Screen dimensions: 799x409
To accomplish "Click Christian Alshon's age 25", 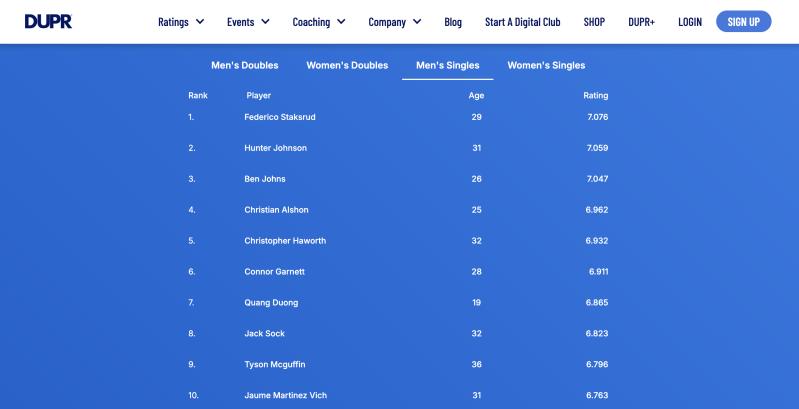I will pos(476,209).
